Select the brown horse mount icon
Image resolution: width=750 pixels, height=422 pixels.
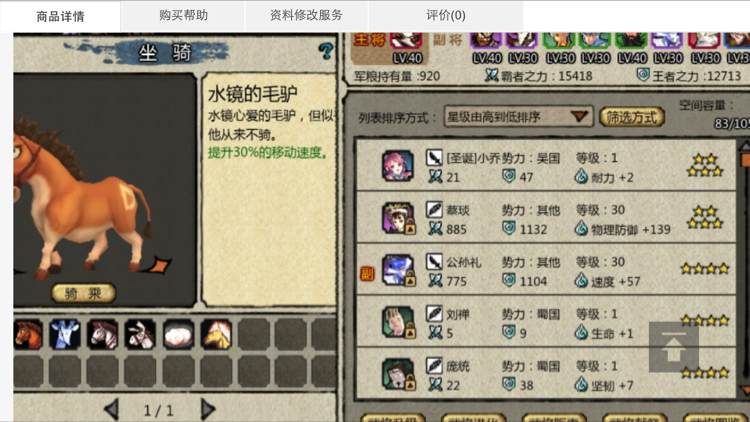coord(28,334)
